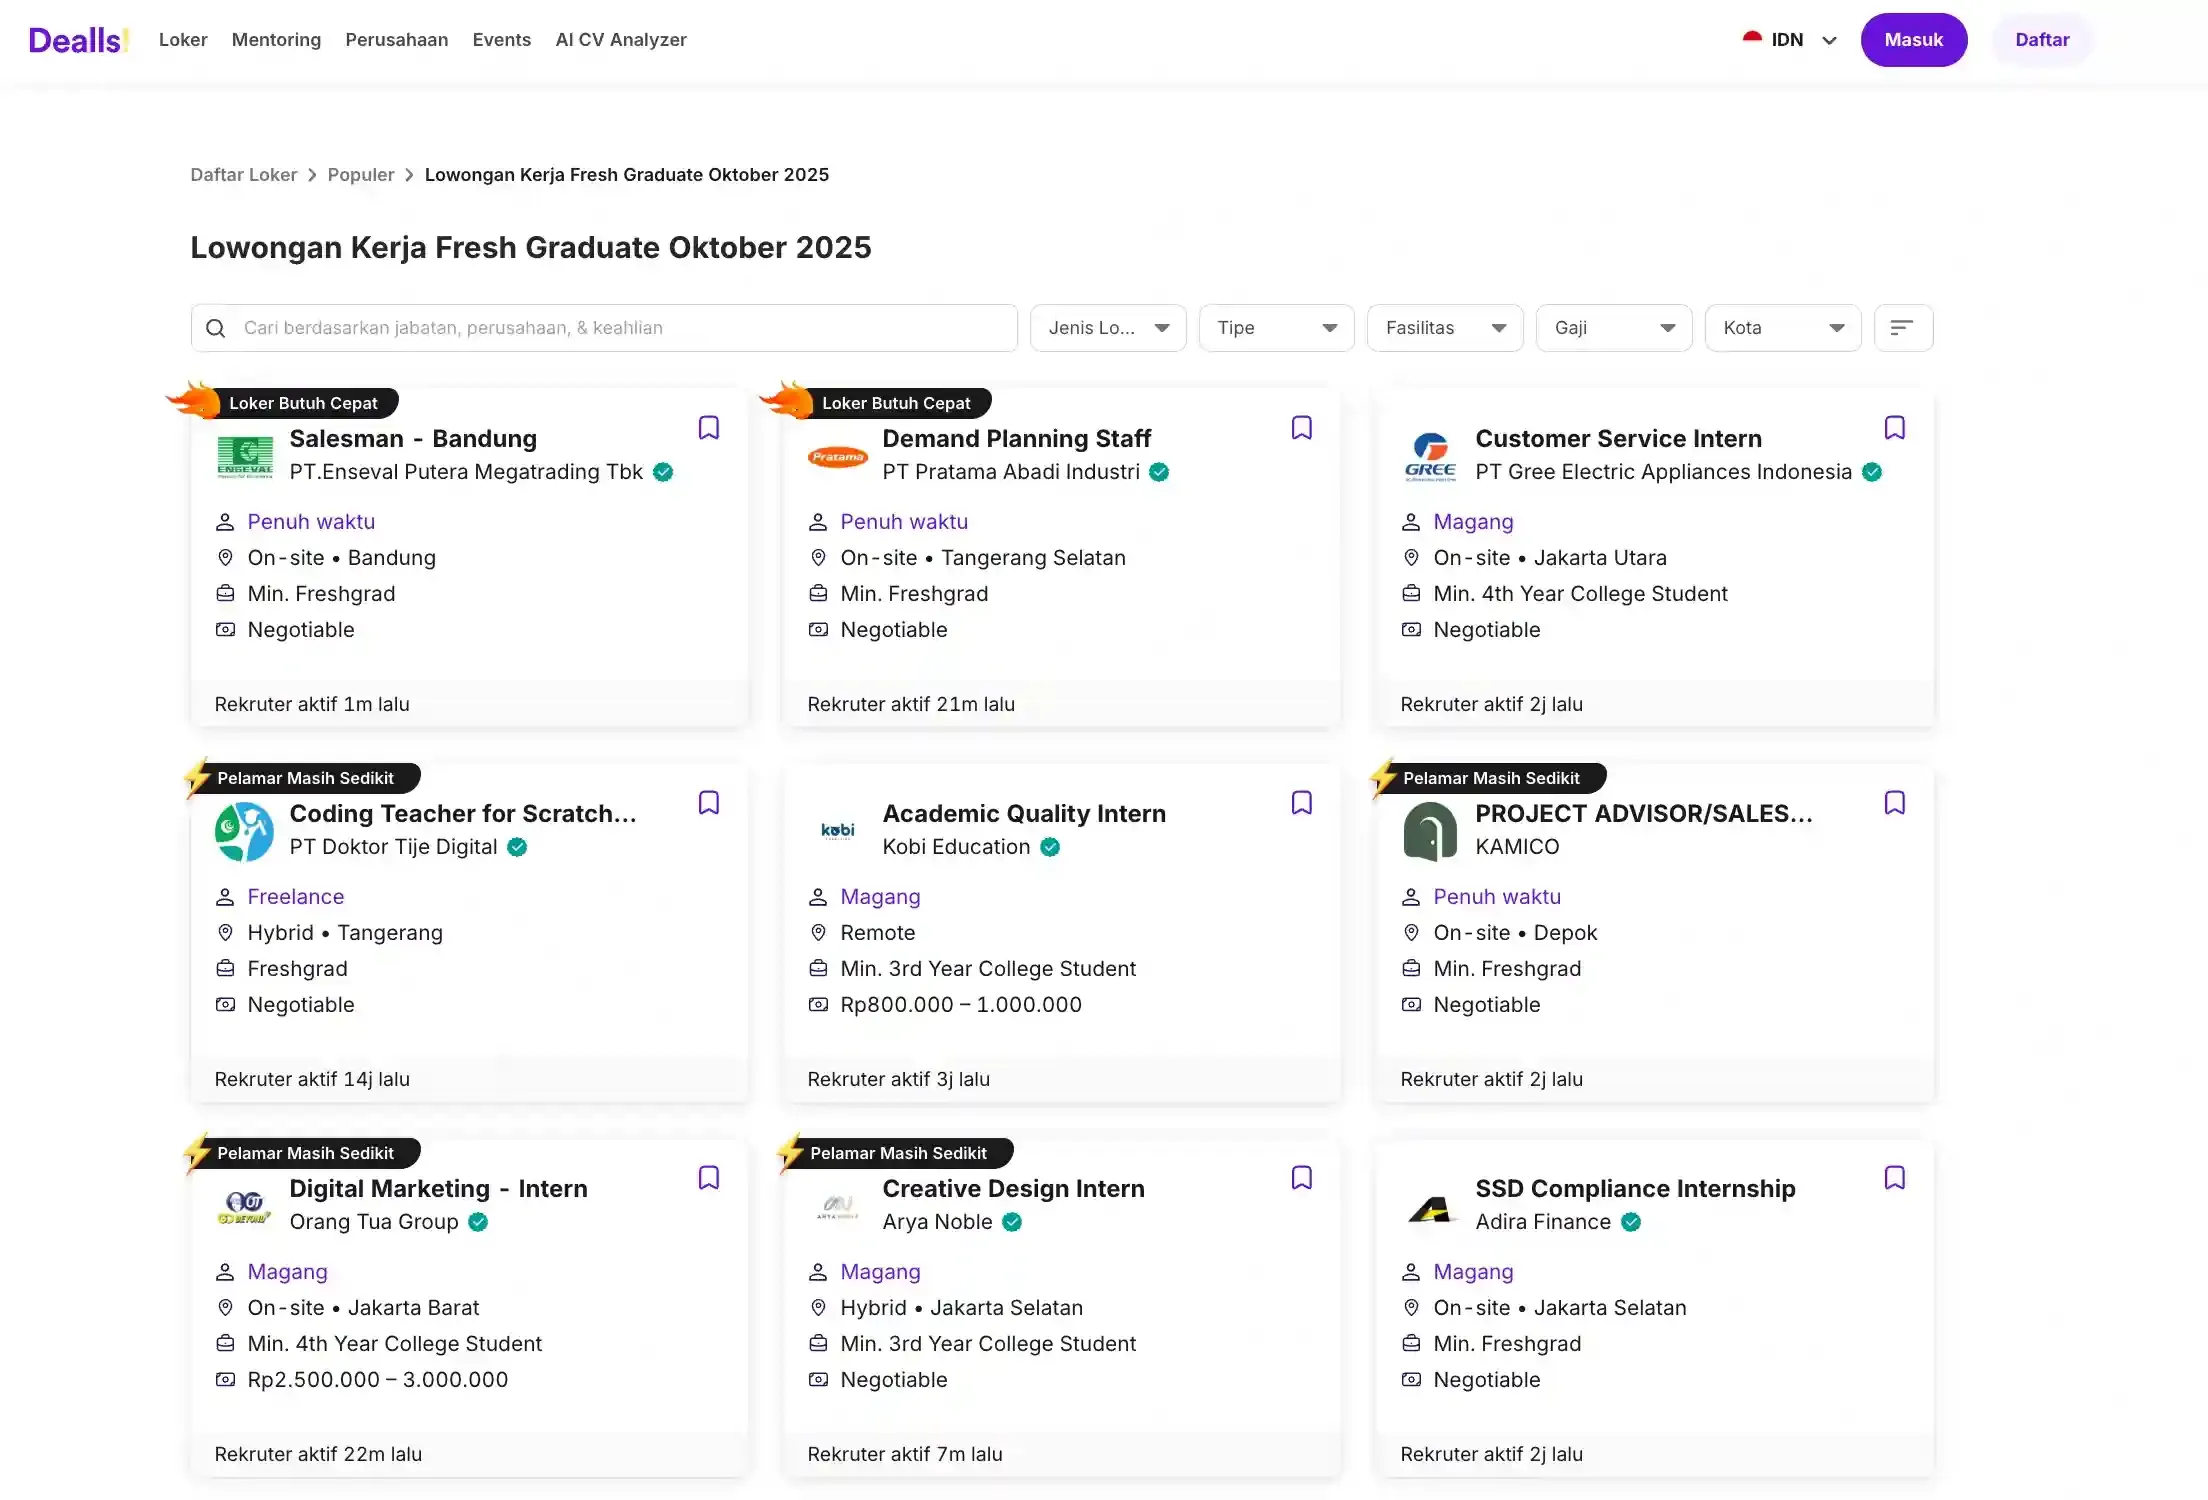Expand the Gaji filter dropdown
The height and width of the screenshot is (1500, 2208).
tap(1613, 328)
